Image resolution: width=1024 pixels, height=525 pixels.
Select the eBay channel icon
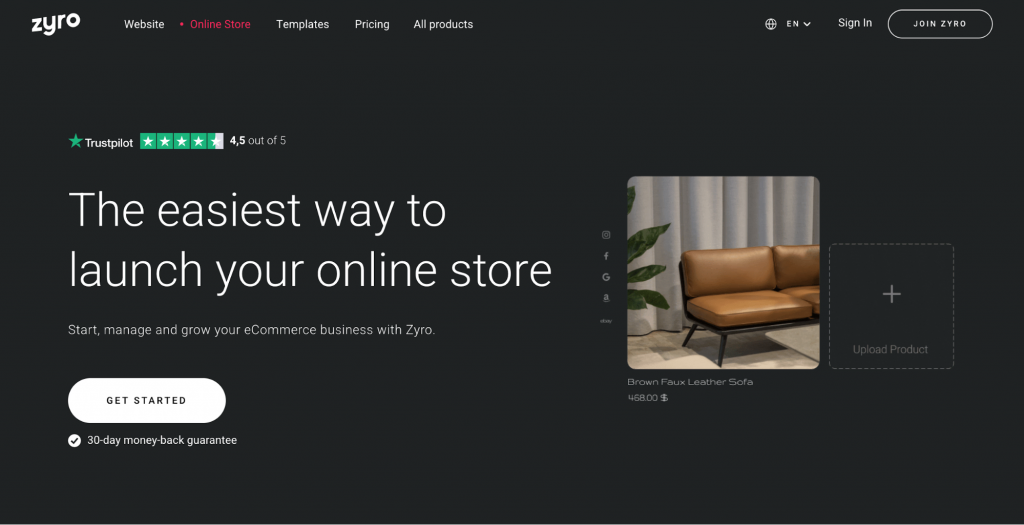606,321
